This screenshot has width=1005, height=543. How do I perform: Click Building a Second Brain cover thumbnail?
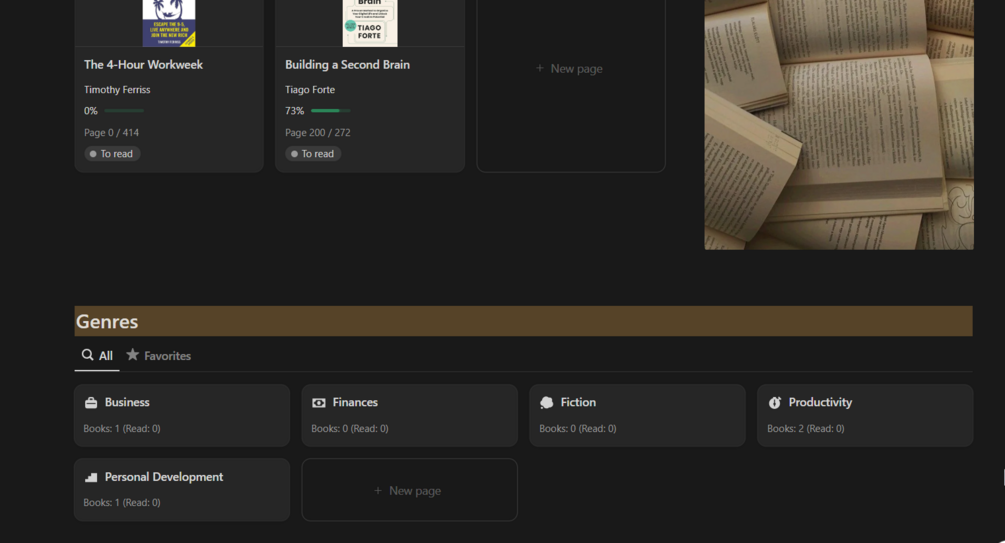click(370, 23)
